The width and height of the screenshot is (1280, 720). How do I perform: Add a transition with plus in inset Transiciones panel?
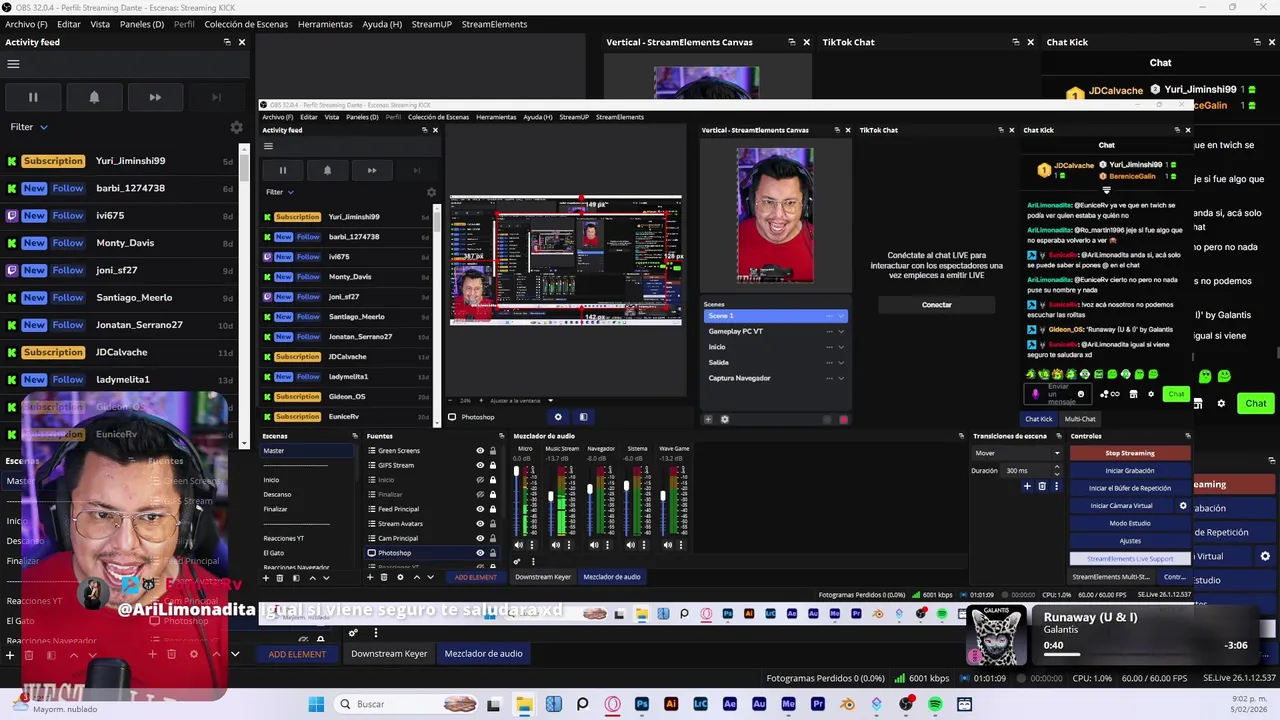point(1026,486)
